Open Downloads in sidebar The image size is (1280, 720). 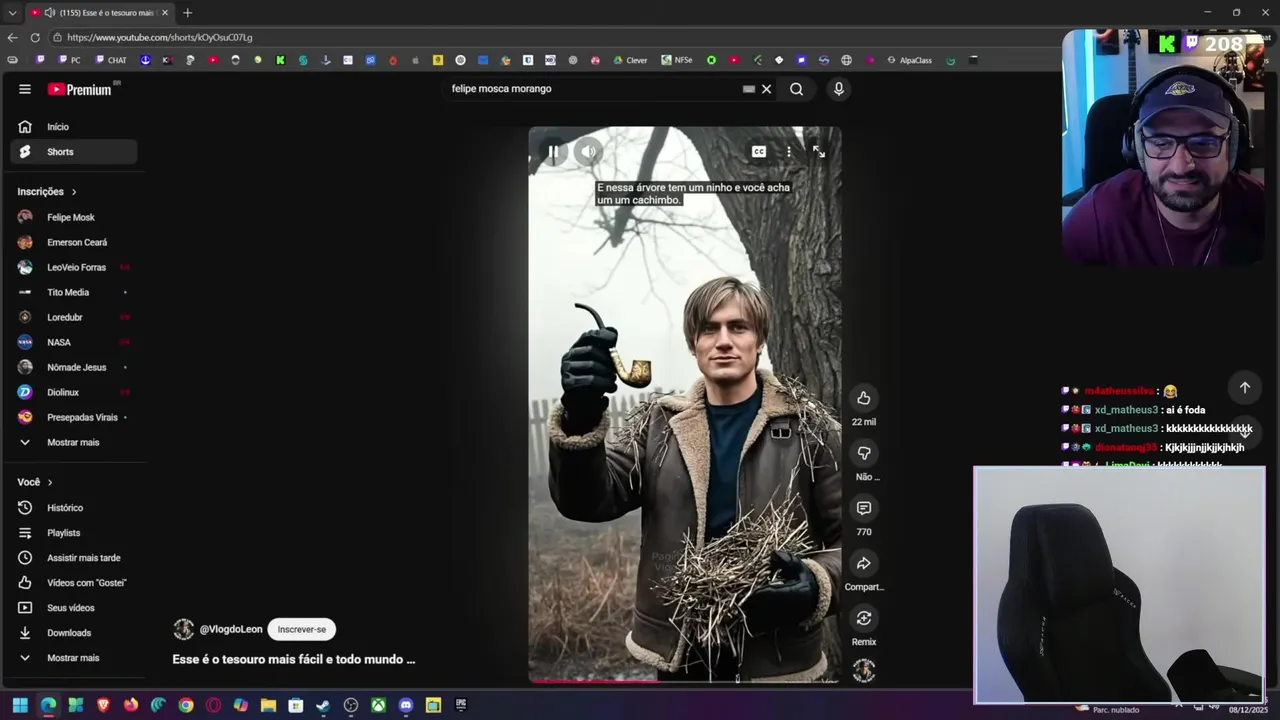(x=74, y=633)
